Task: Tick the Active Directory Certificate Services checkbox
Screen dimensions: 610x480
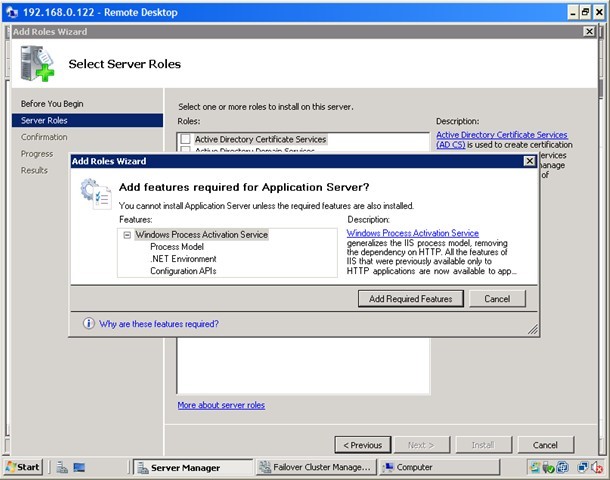Action: point(186,139)
